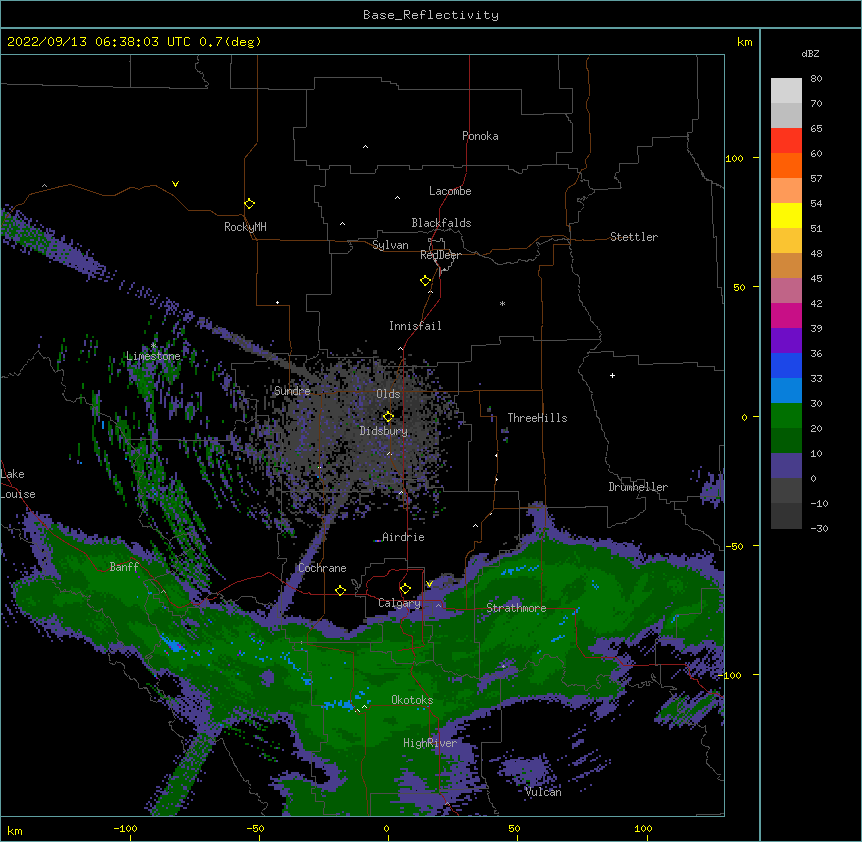Click the yellow marker south of RedDeer
862x842 pixels.
(x=425, y=281)
